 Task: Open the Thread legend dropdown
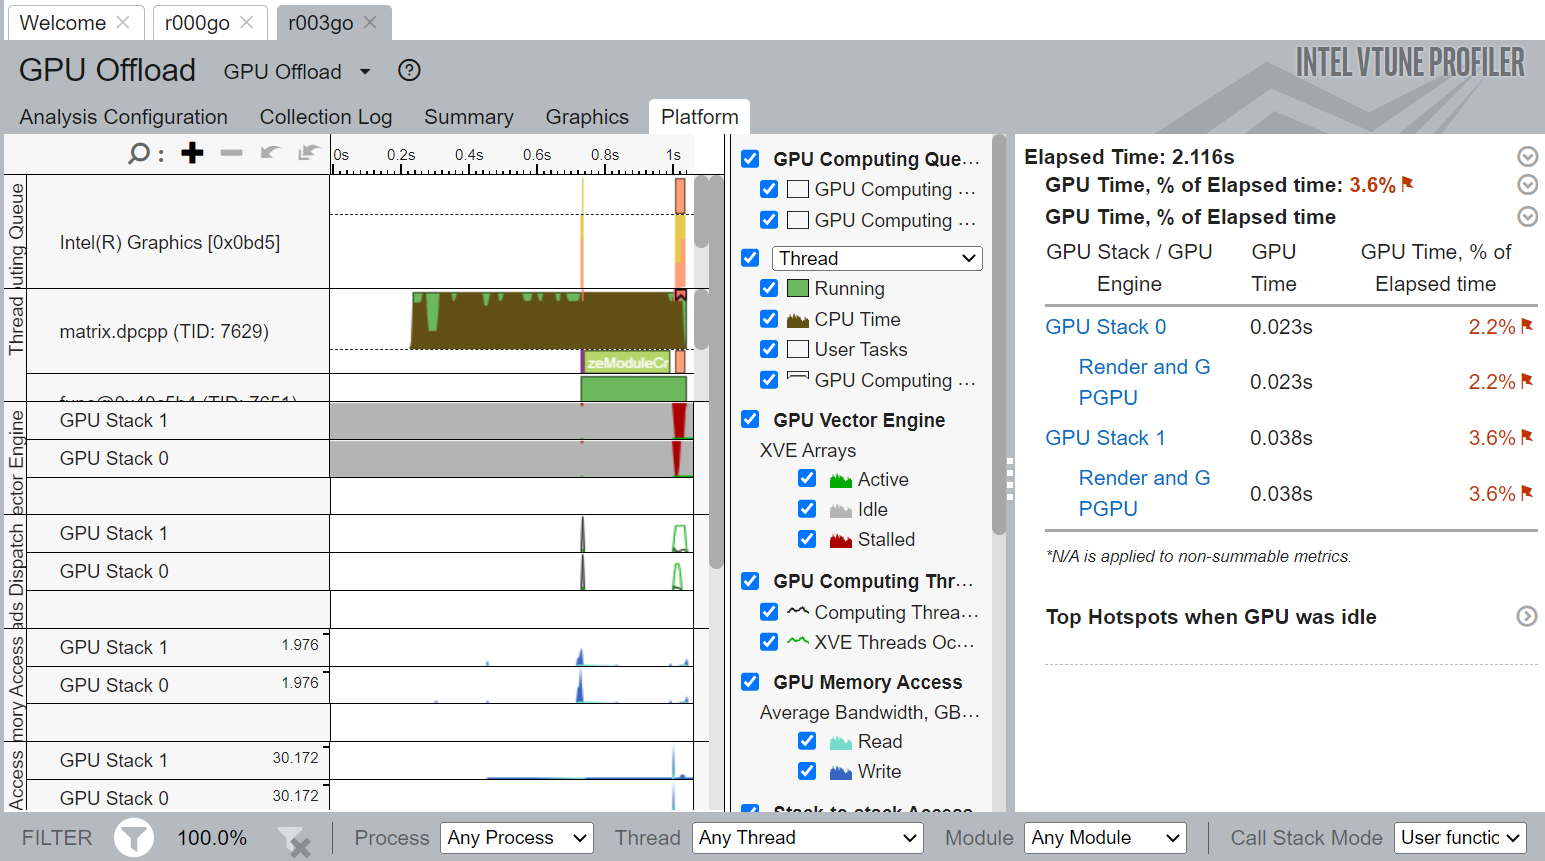[877, 259]
